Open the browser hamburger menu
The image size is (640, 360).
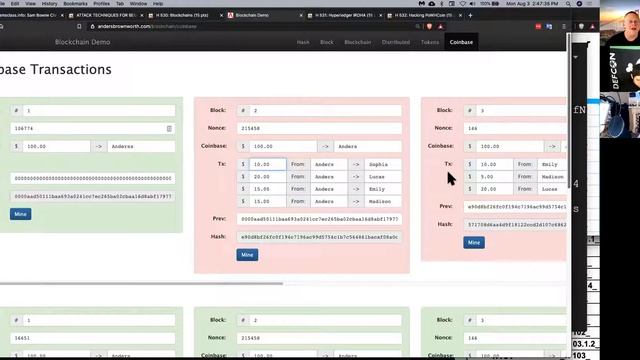pos(564,27)
